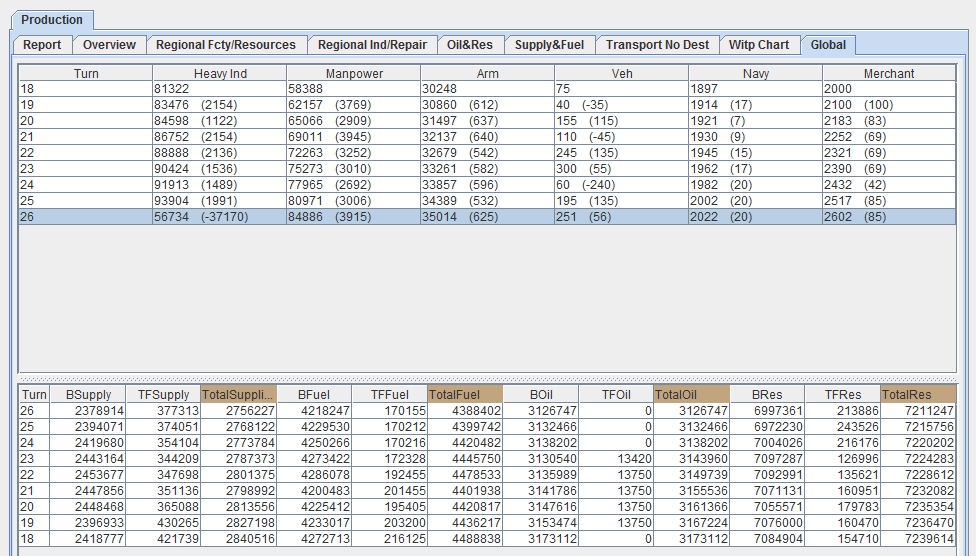976x556 pixels.
Task: Select TFOil value 13420
Action: click(x=616, y=458)
